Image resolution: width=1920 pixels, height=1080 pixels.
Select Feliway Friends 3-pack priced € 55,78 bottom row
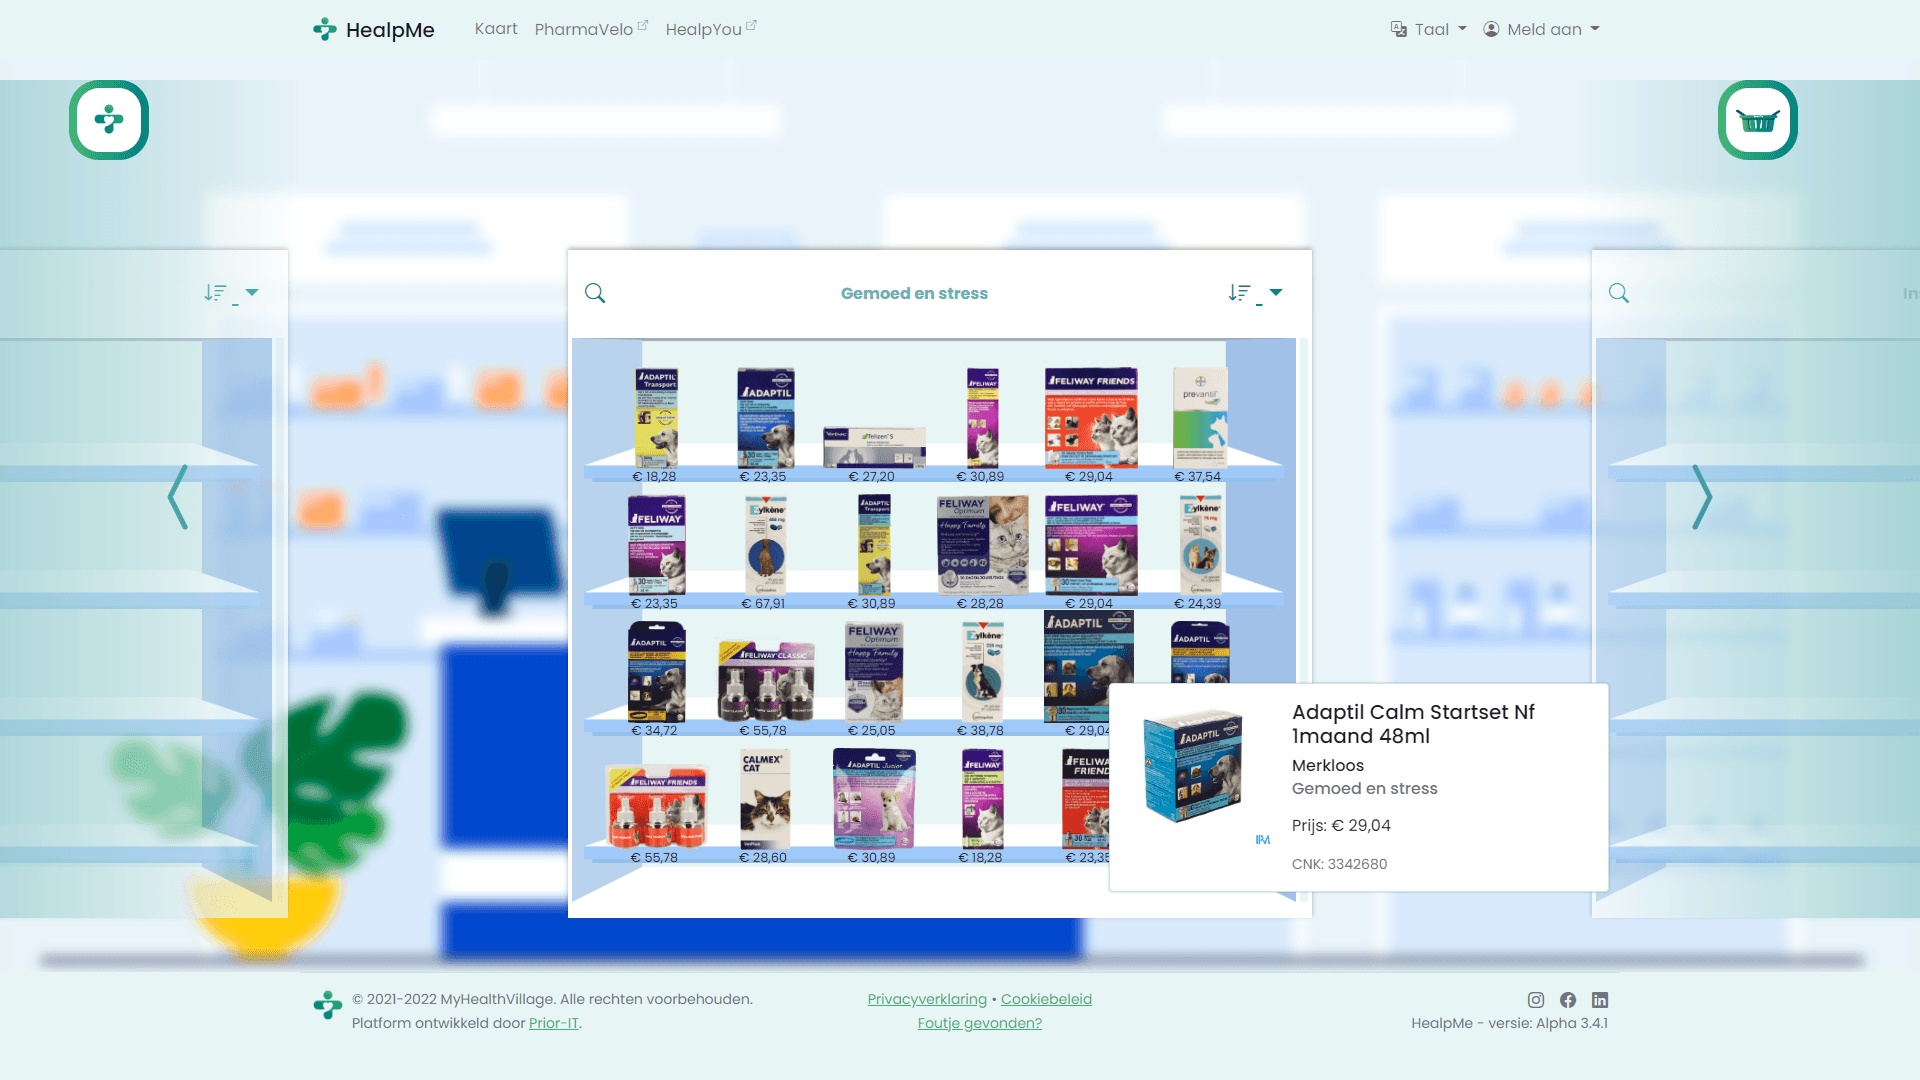(656, 807)
